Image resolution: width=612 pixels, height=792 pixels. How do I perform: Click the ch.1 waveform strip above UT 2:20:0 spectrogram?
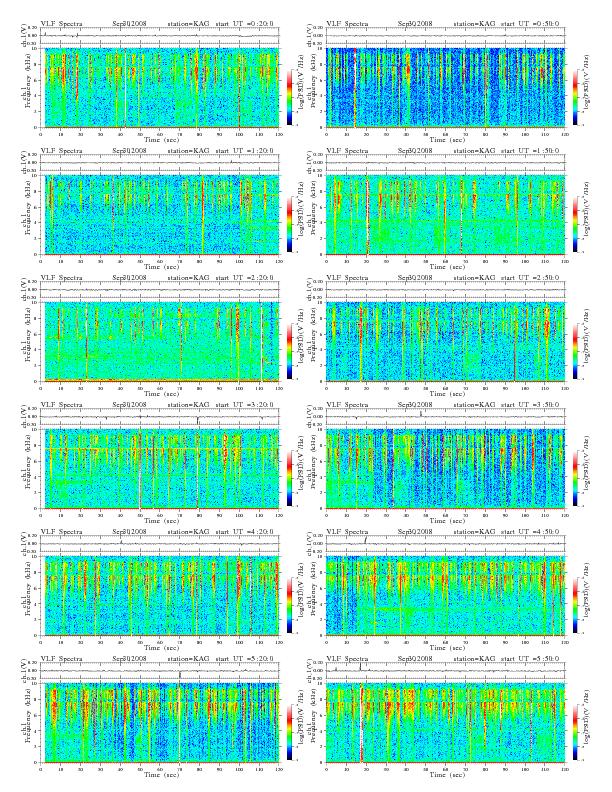pos(160,290)
